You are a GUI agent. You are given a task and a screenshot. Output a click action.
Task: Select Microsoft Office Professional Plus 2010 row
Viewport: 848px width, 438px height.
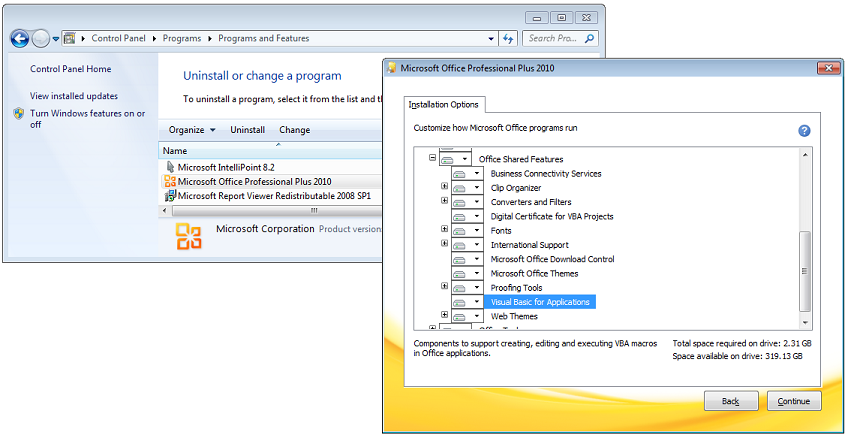tap(255, 181)
